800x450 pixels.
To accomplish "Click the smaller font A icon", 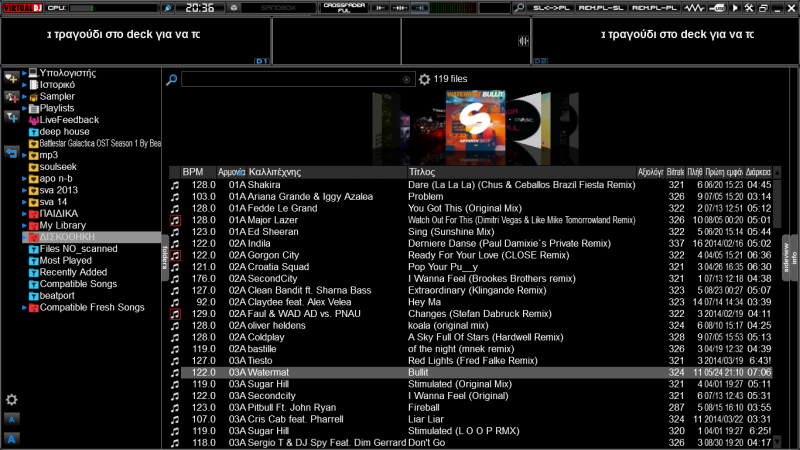I will click(x=11, y=419).
